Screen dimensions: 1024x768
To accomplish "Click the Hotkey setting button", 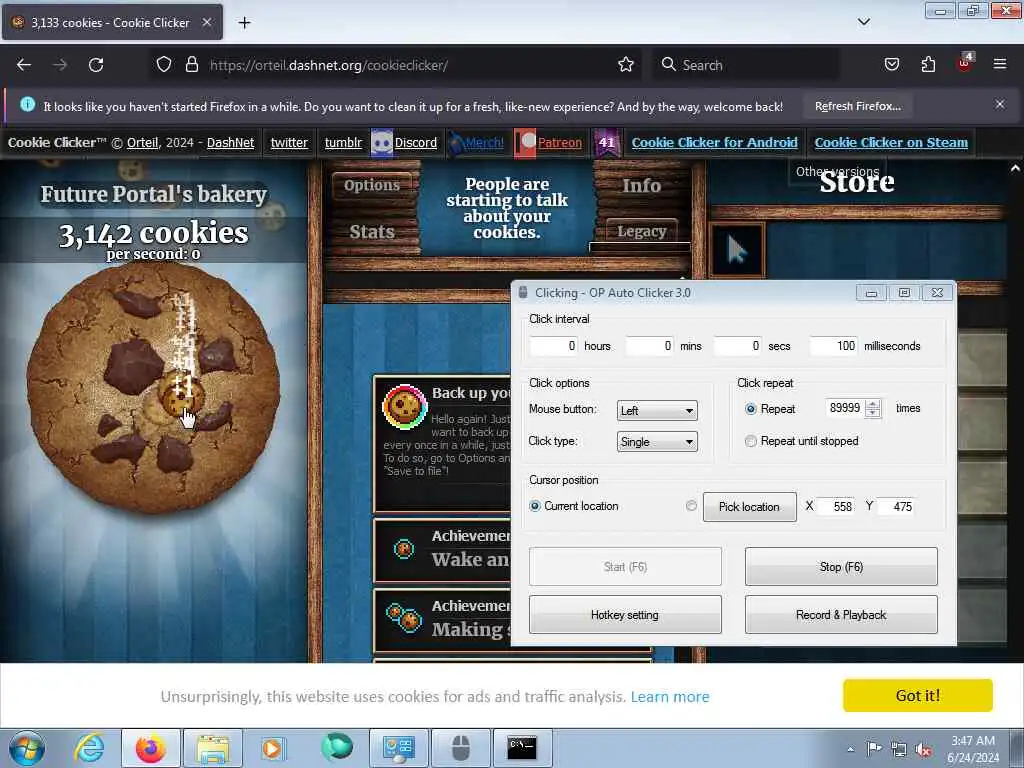I will (x=625, y=615).
